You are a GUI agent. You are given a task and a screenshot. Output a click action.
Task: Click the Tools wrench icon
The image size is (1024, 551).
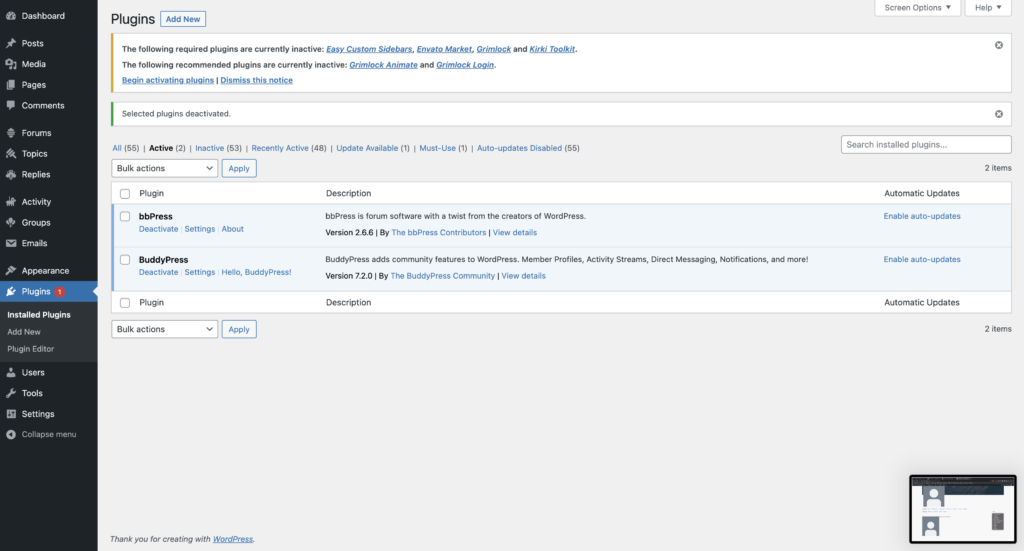point(11,393)
